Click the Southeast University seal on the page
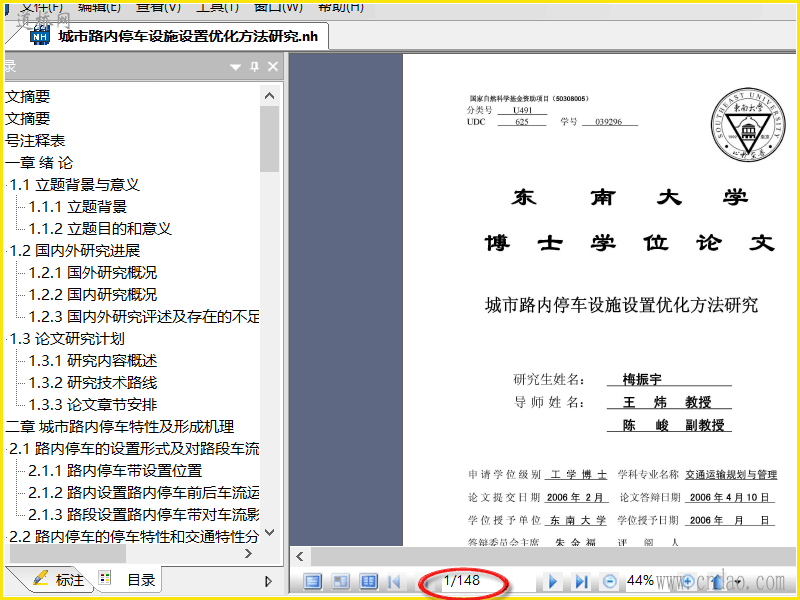This screenshot has width=800, height=600. [747, 124]
